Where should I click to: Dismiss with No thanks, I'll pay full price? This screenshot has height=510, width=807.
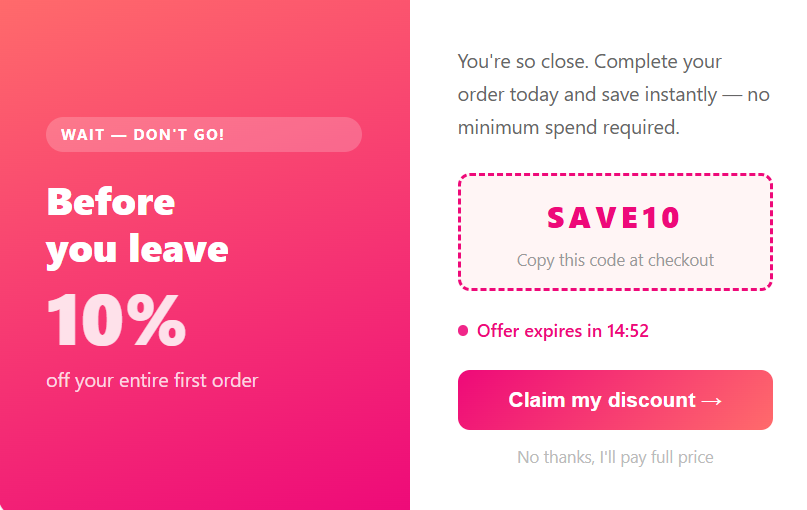pos(615,457)
